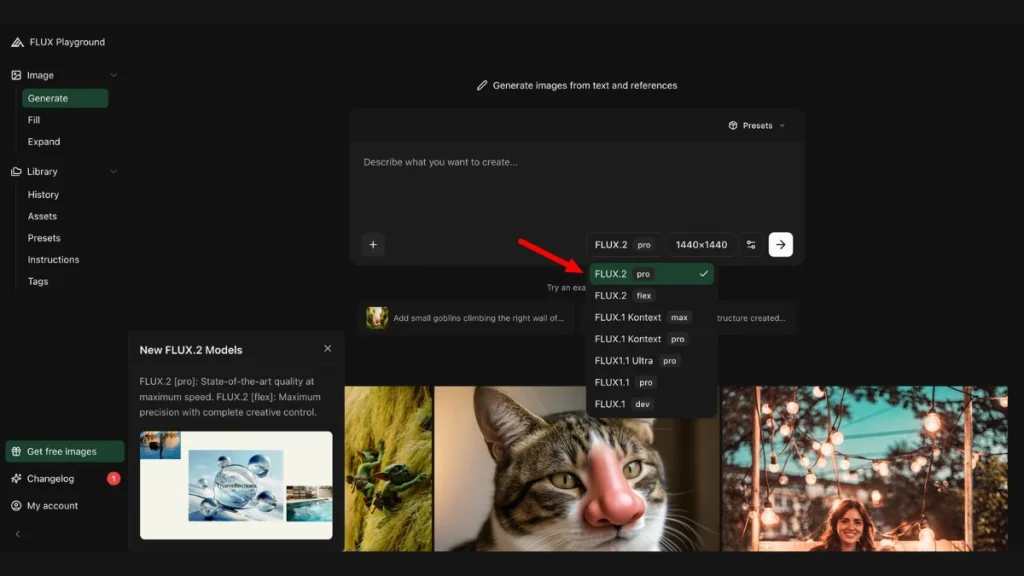Click the plus icon to add reference

pos(373,245)
